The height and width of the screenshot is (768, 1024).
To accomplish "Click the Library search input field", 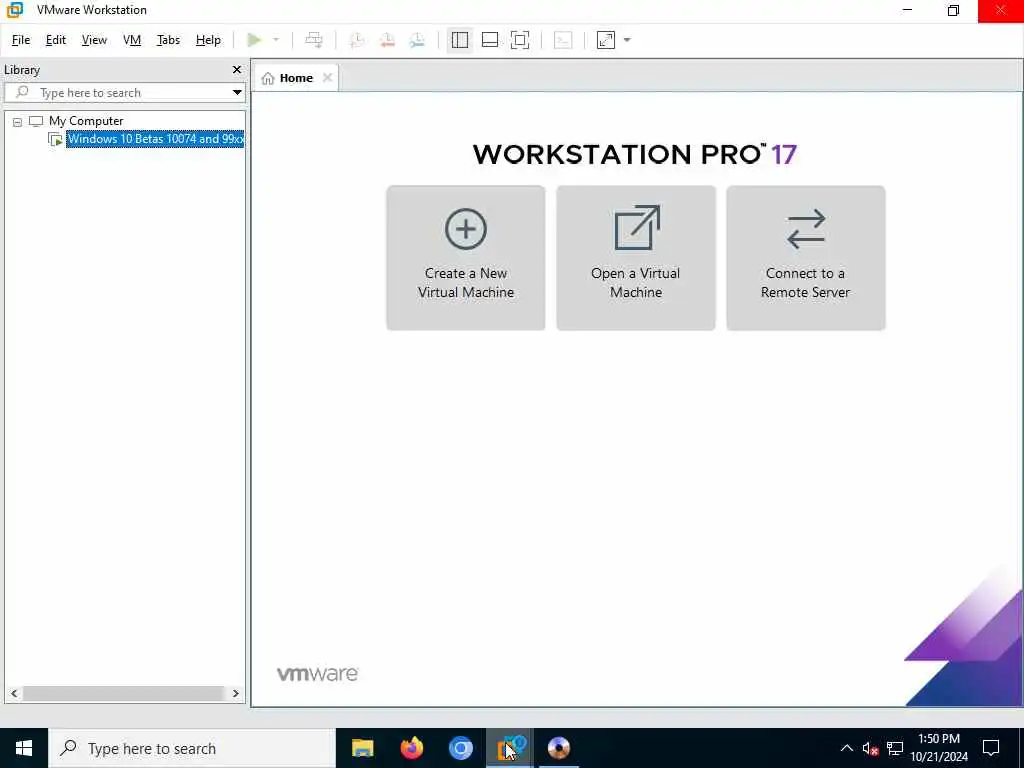I will pos(124,92).
